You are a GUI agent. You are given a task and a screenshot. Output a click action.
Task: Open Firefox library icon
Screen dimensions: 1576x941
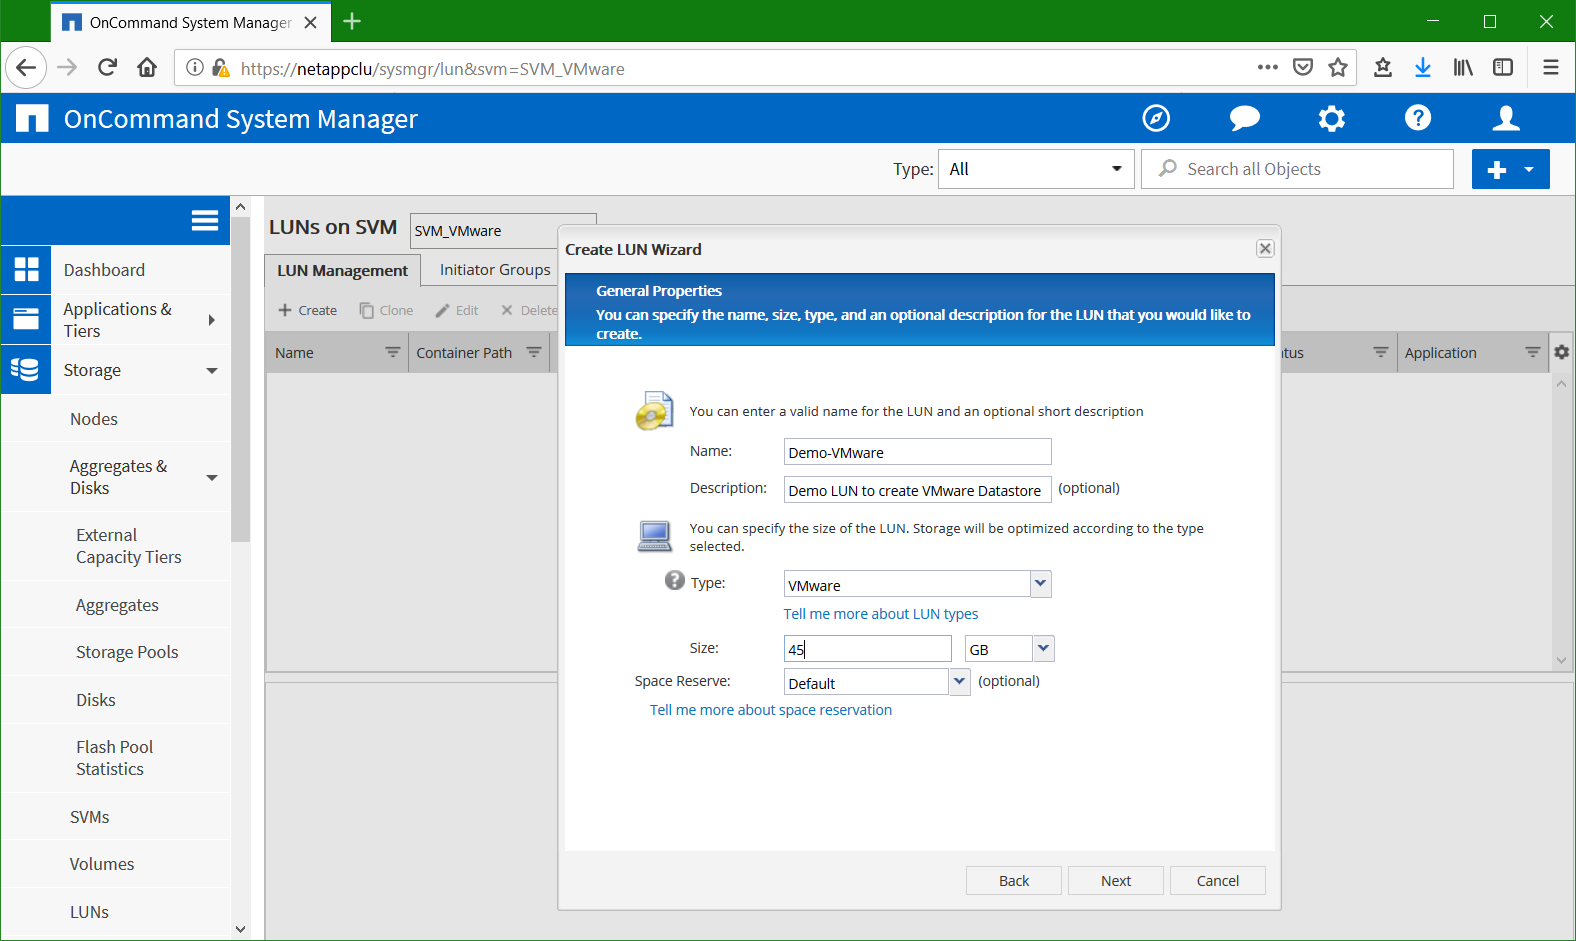[x=1463, y=68]
